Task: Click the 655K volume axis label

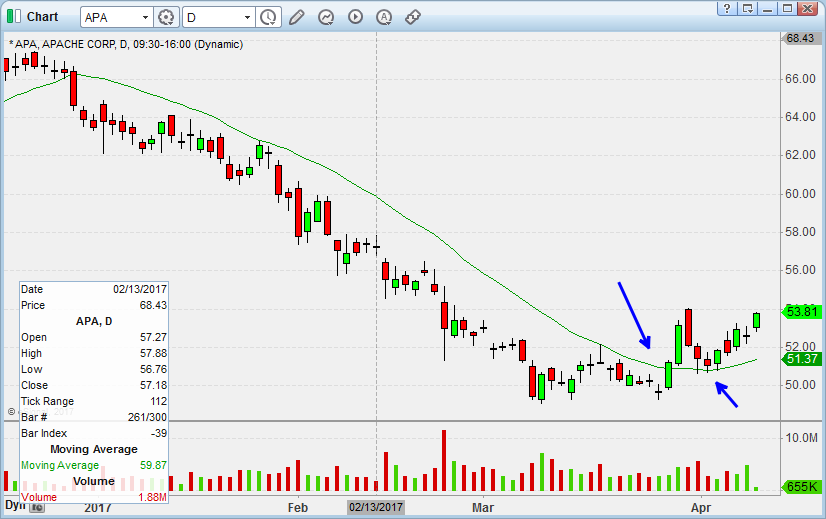Action: click(803, 486)
